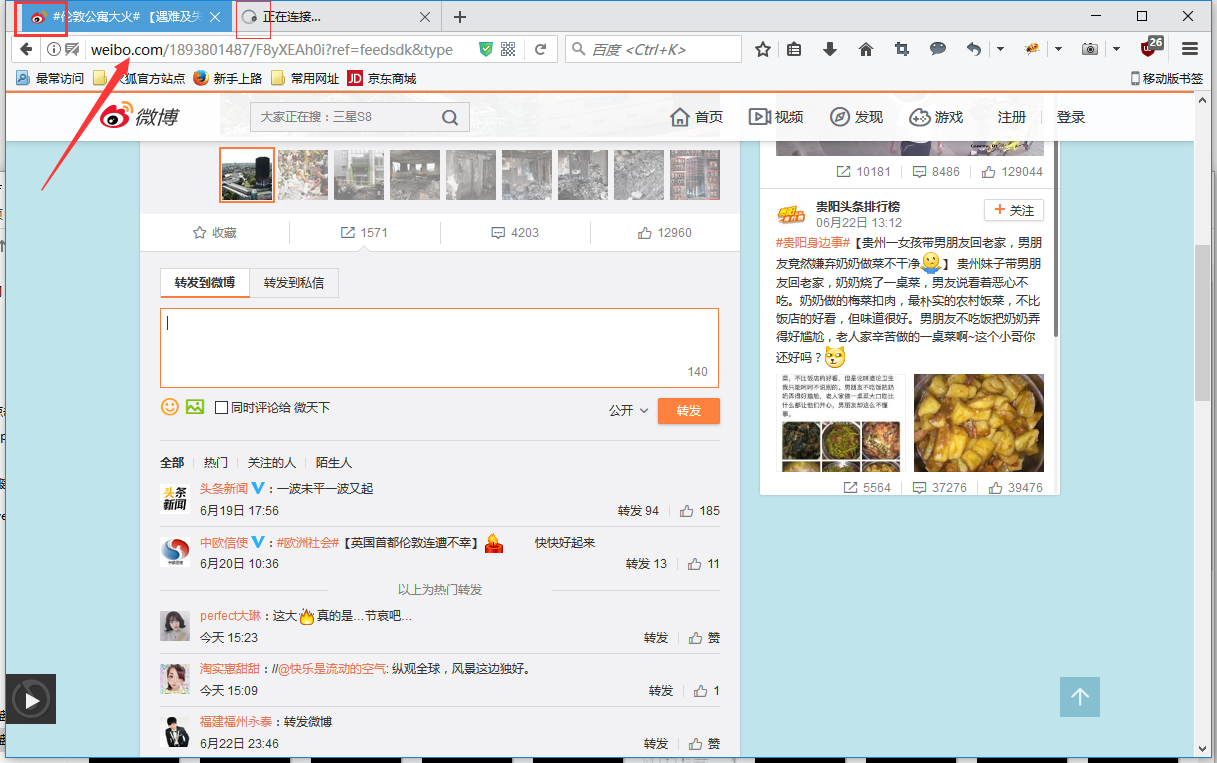This screenshot has height=763, width=1217.
Task: Select the 热门 filter tab
Action: (216, 463)
